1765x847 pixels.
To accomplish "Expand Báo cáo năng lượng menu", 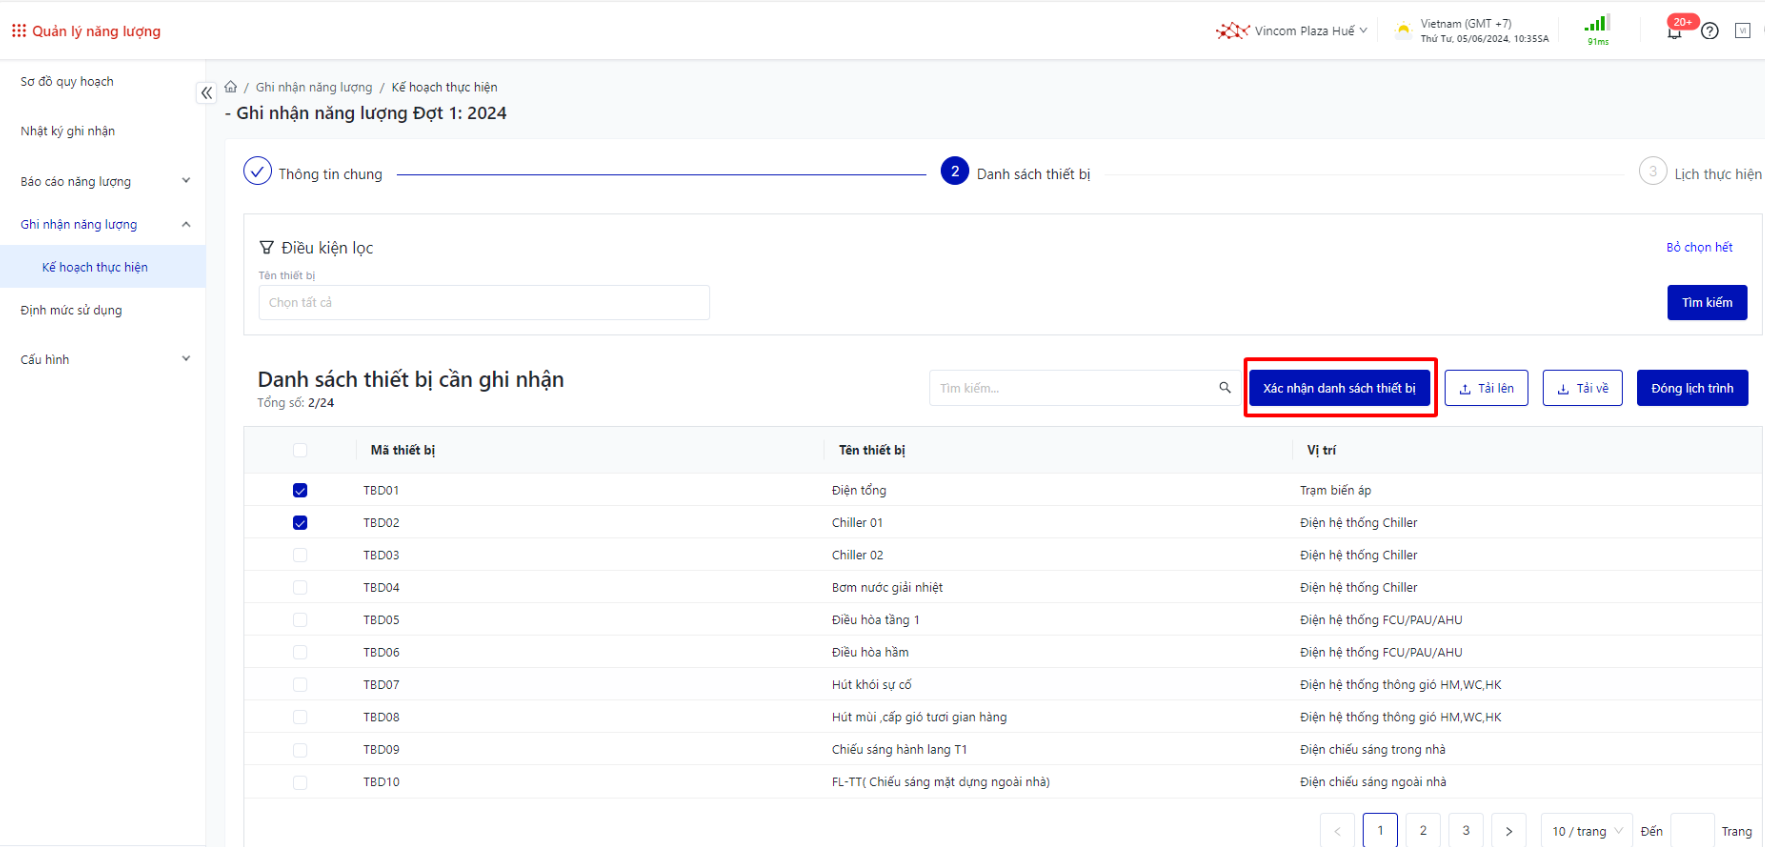I will coord(103,181).
